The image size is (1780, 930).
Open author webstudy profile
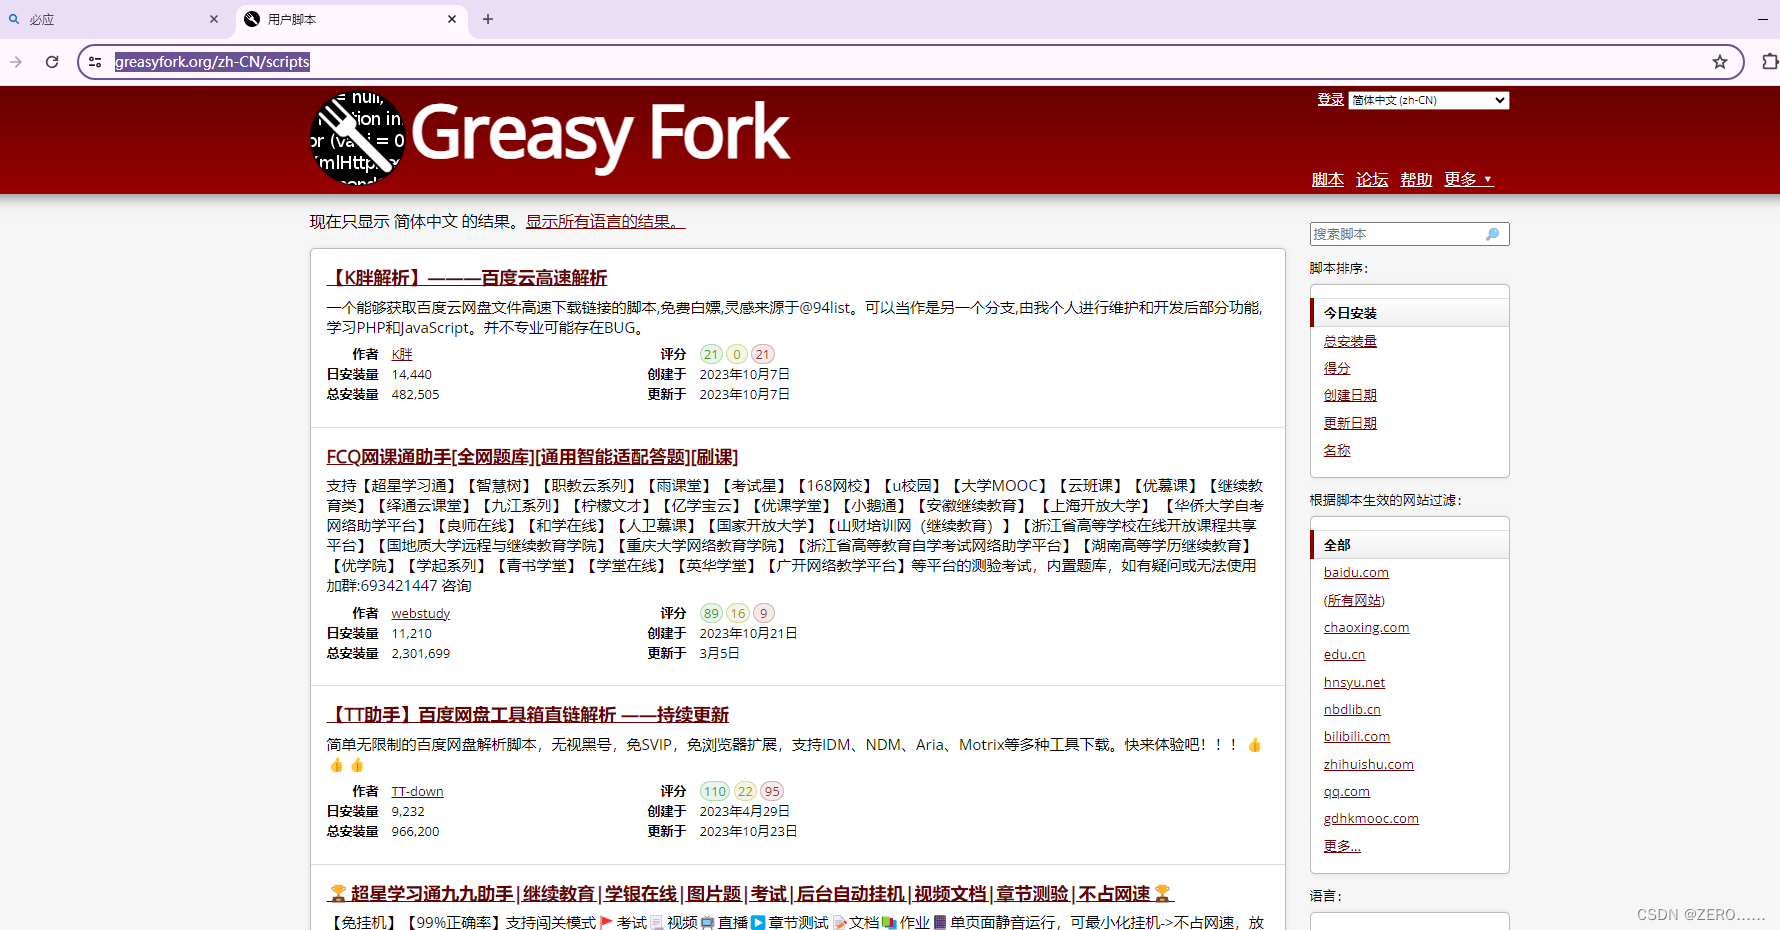click(x=421, y=613)
